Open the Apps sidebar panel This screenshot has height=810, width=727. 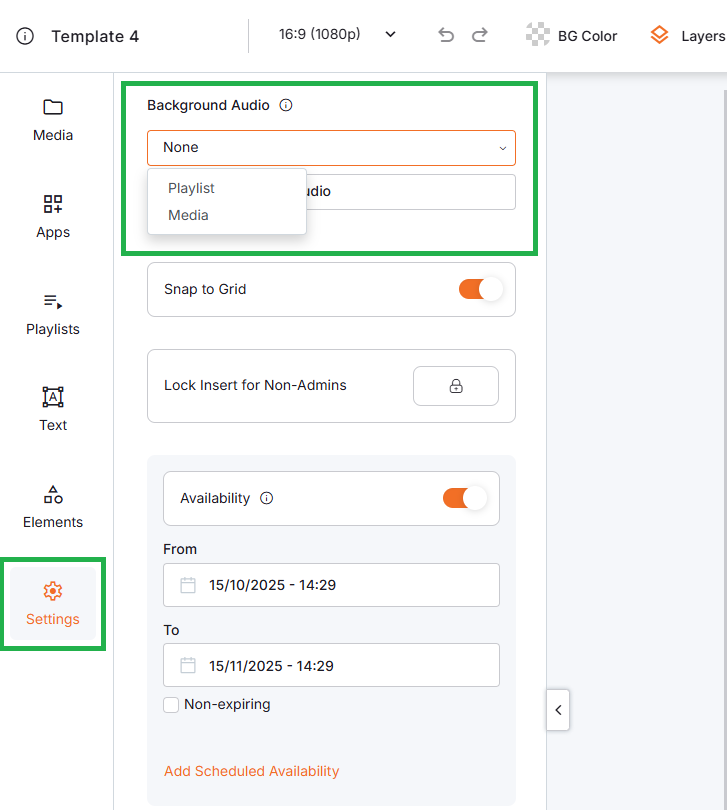coord(53,217)
